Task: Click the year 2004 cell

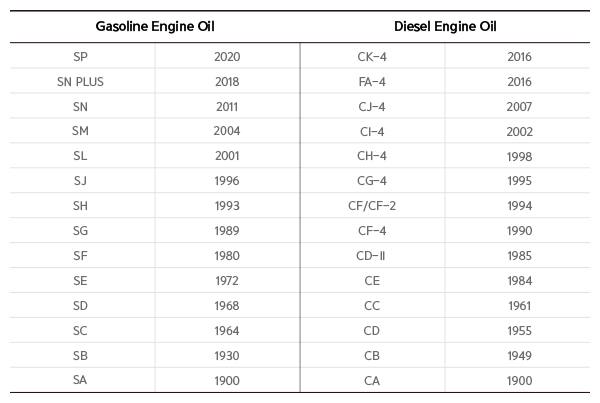Action: (227, 131)
